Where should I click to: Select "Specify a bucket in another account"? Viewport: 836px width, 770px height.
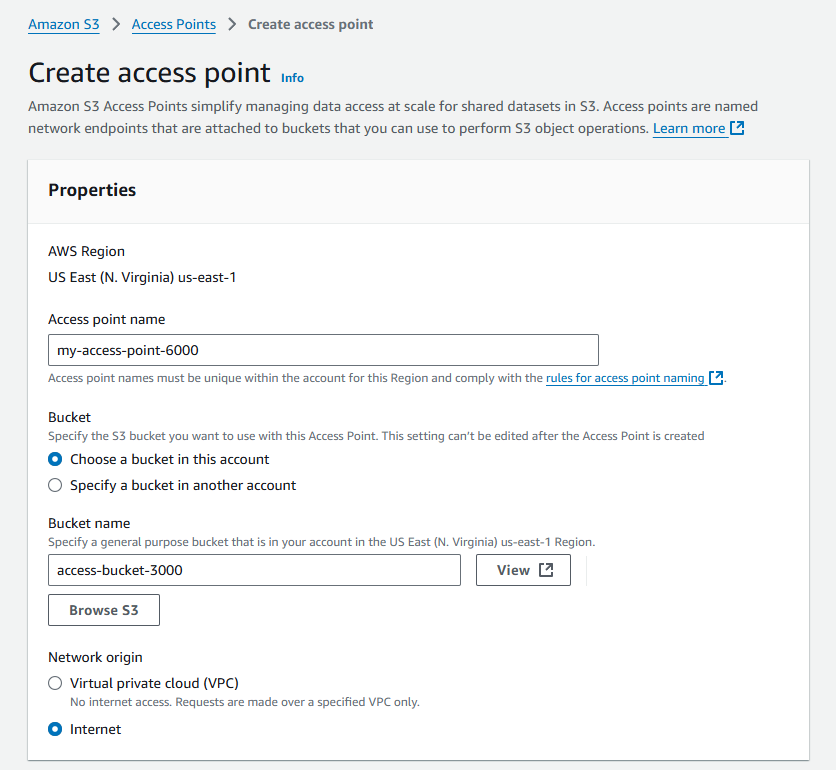(x=55, y=485)
